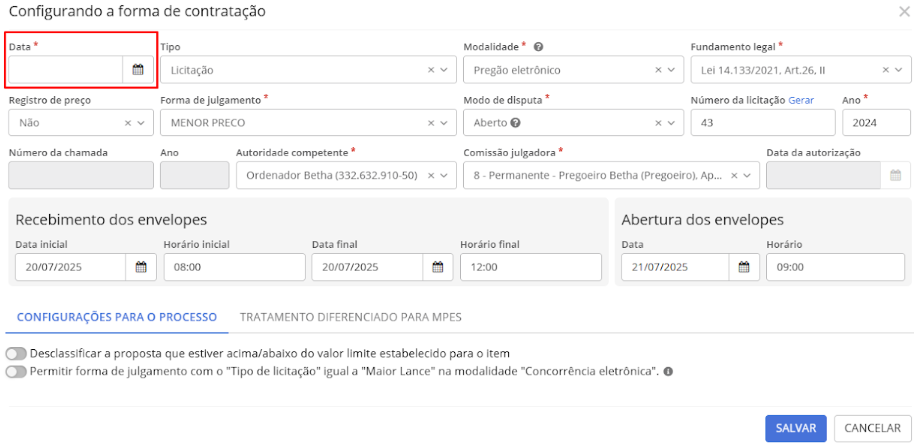Image resolution: width=914 pixels, height=448 pixels.
Task: Toggle Desclassificar a proposta acima/abaixo do limite
Action: pyautogui.click(x=16, y=354)
